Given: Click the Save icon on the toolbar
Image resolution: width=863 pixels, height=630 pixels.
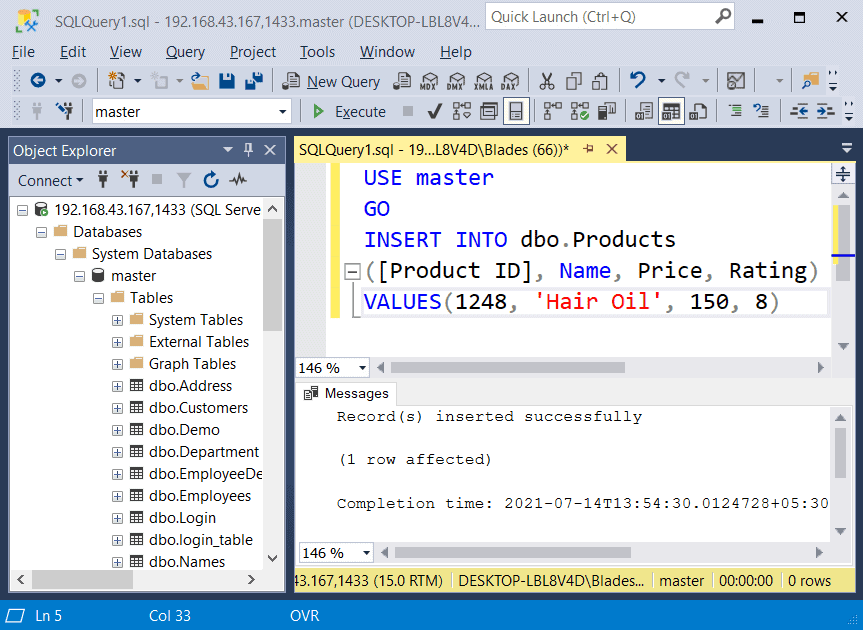Looking at the screenshot, I should (226, 81).
